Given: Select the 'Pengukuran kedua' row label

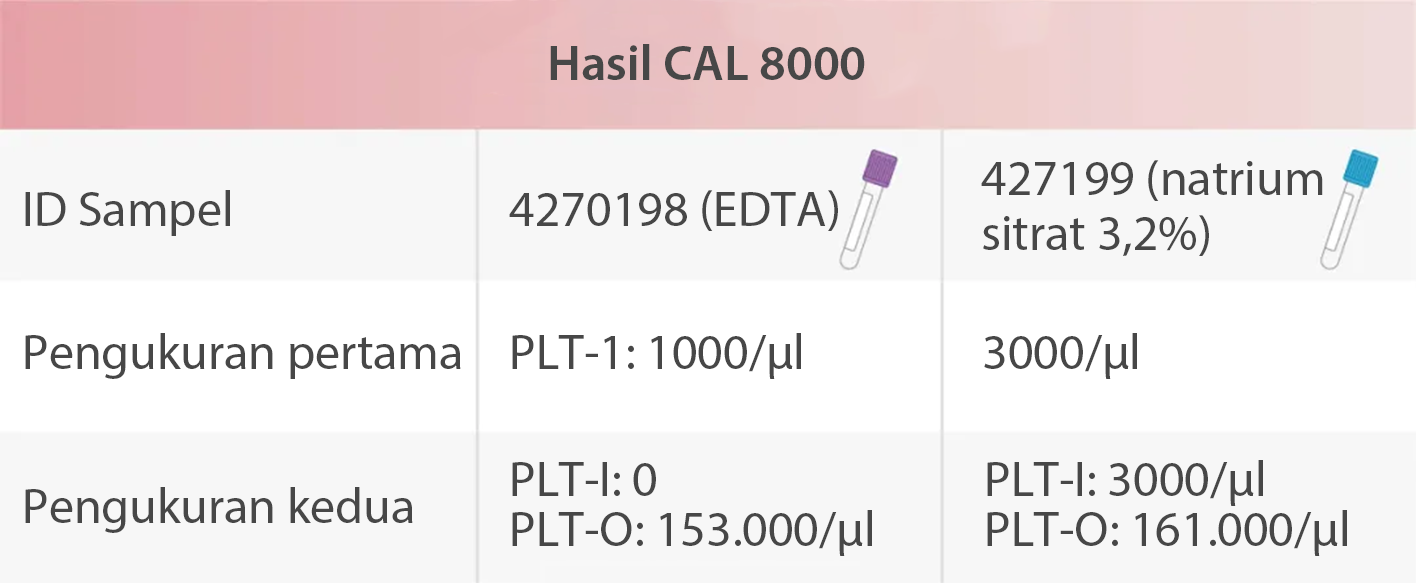Looking at the screenshot, I should pos(218,507).
